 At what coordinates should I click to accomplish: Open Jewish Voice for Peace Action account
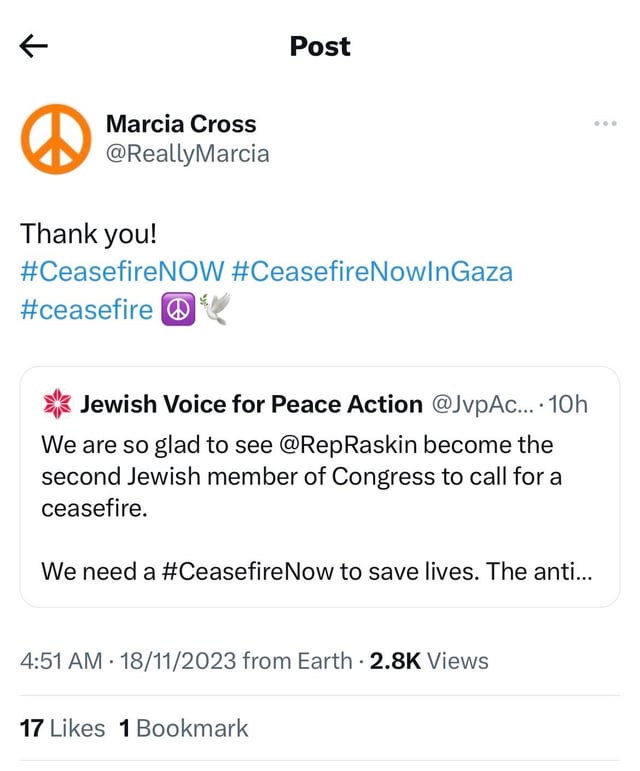[x=251, y=404]
